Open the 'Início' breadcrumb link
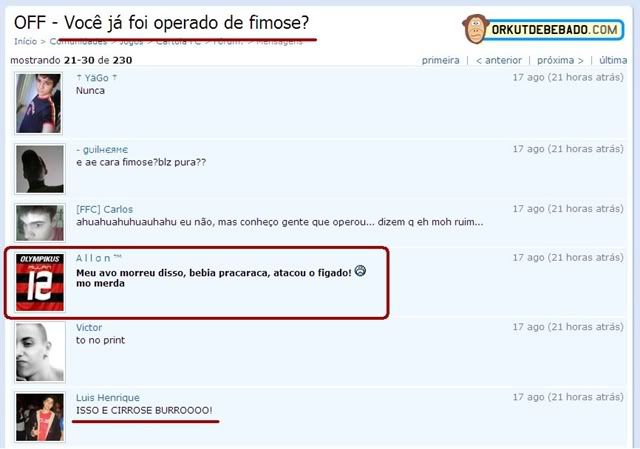 coord(25,41)
